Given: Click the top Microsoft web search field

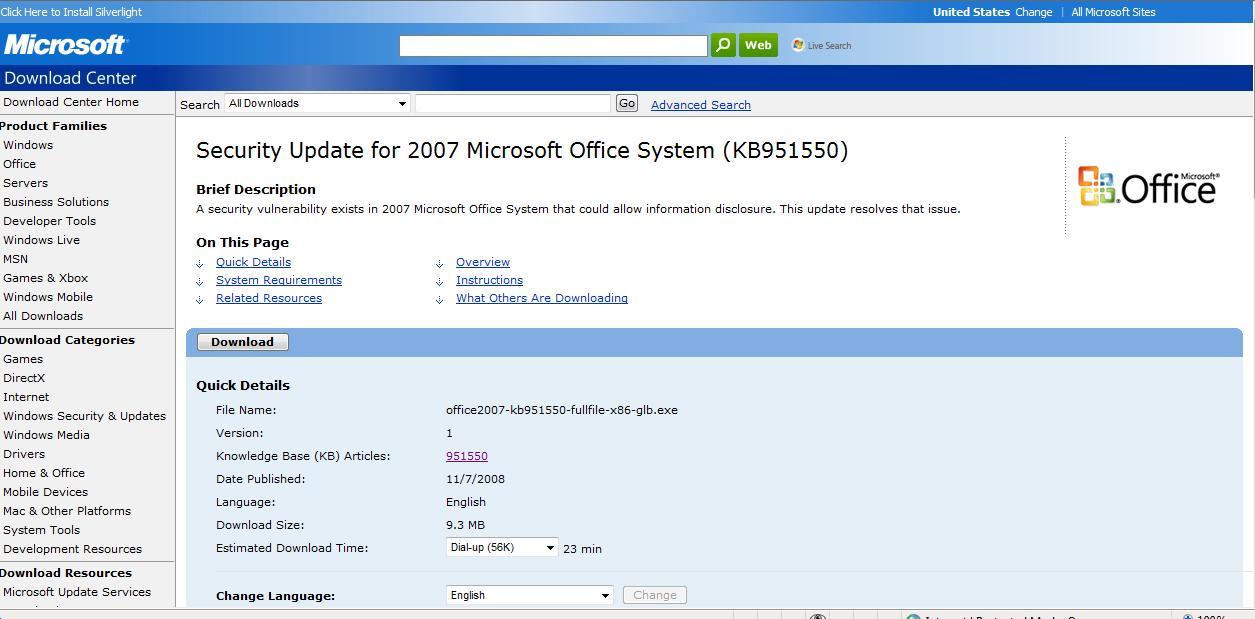Looking at the screenshot, I should pyautogui.click(x=553, y=46).
